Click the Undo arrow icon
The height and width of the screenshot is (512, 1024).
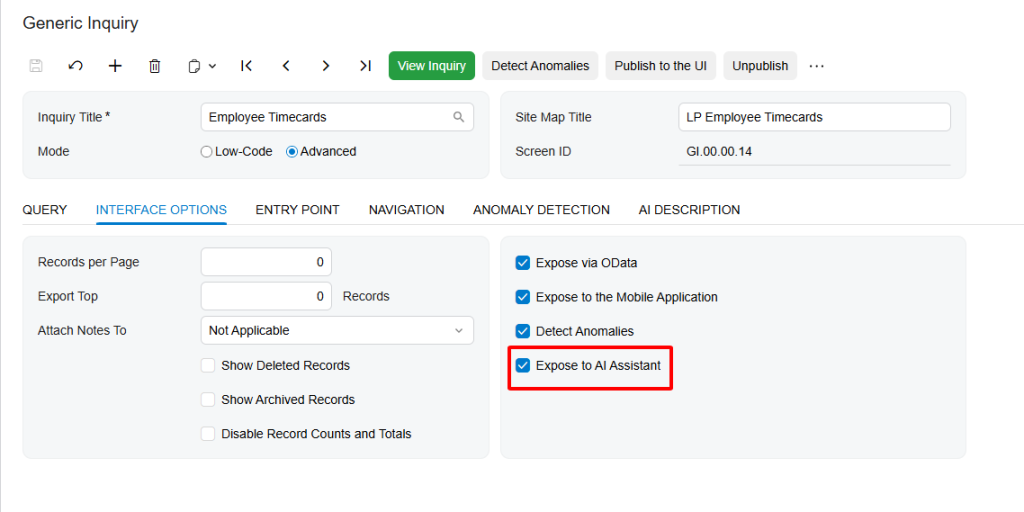[75, 66]
